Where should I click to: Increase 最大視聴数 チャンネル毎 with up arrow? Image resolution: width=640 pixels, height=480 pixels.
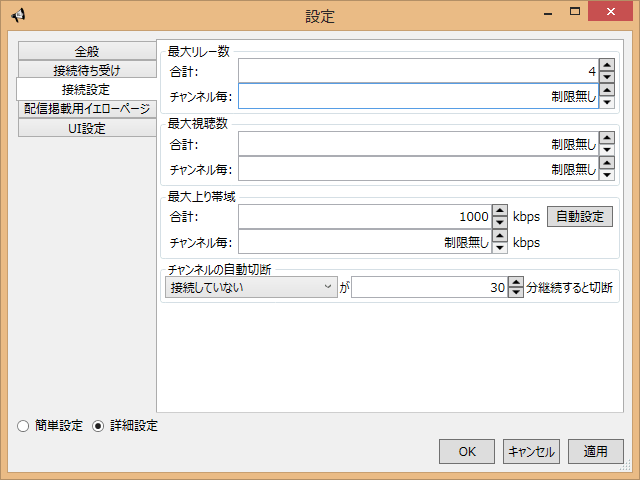point(607,163)
